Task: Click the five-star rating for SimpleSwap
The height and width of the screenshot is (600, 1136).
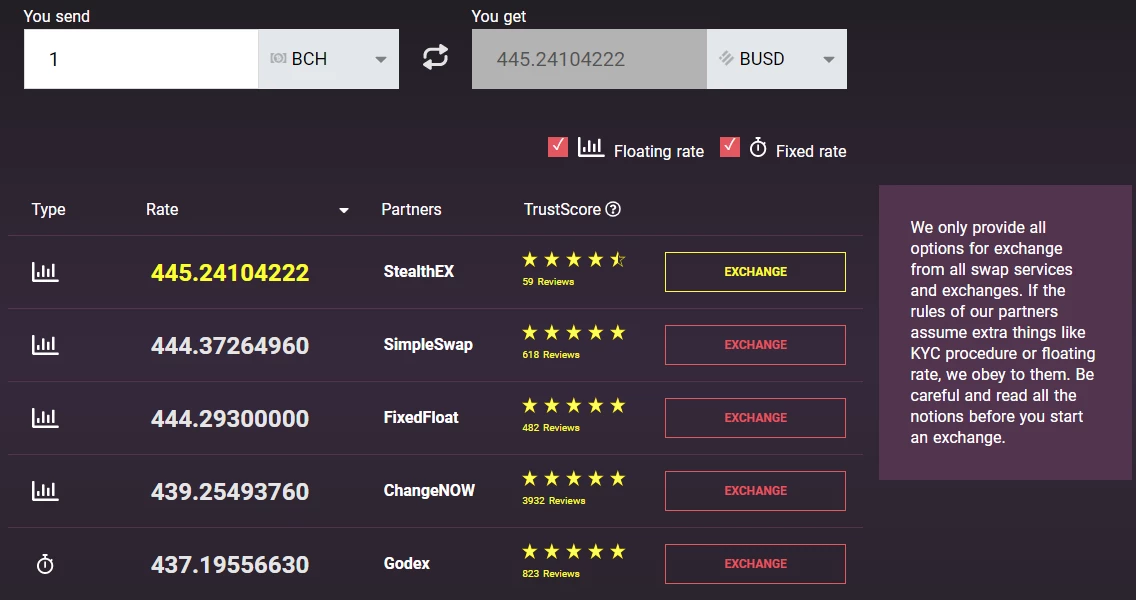Action: click(x=573, y=333)
